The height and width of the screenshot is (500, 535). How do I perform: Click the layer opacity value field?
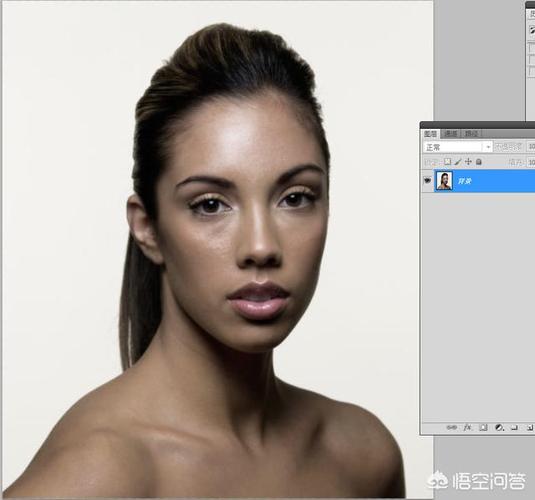(531, 147)
